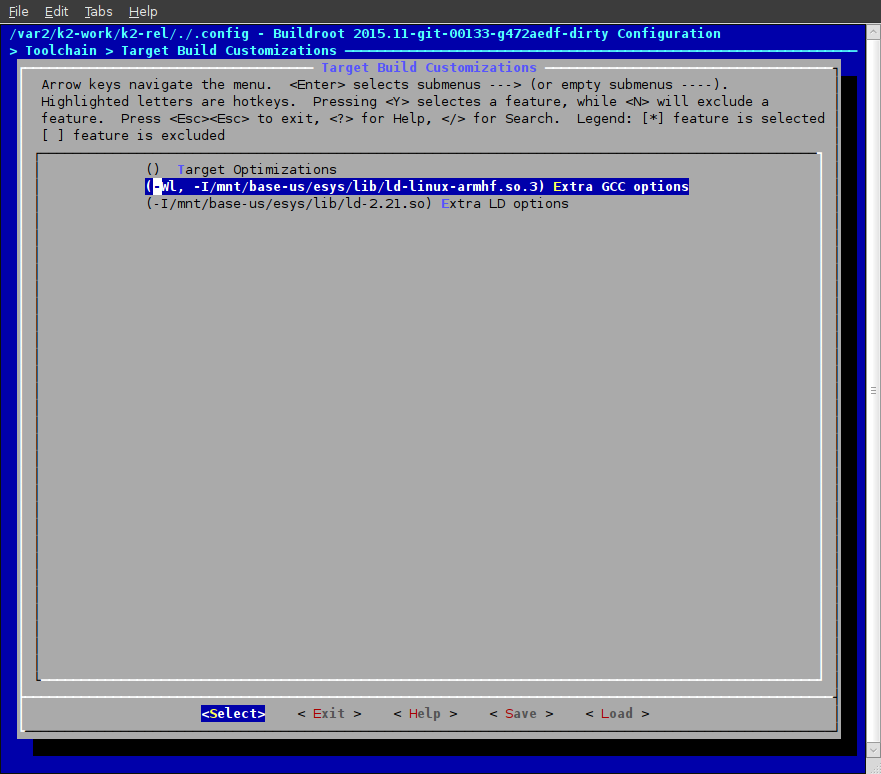
Task: Click the 'Toolchain > Target Build Customizations' breadcrumb
Action: click(173, 51)
